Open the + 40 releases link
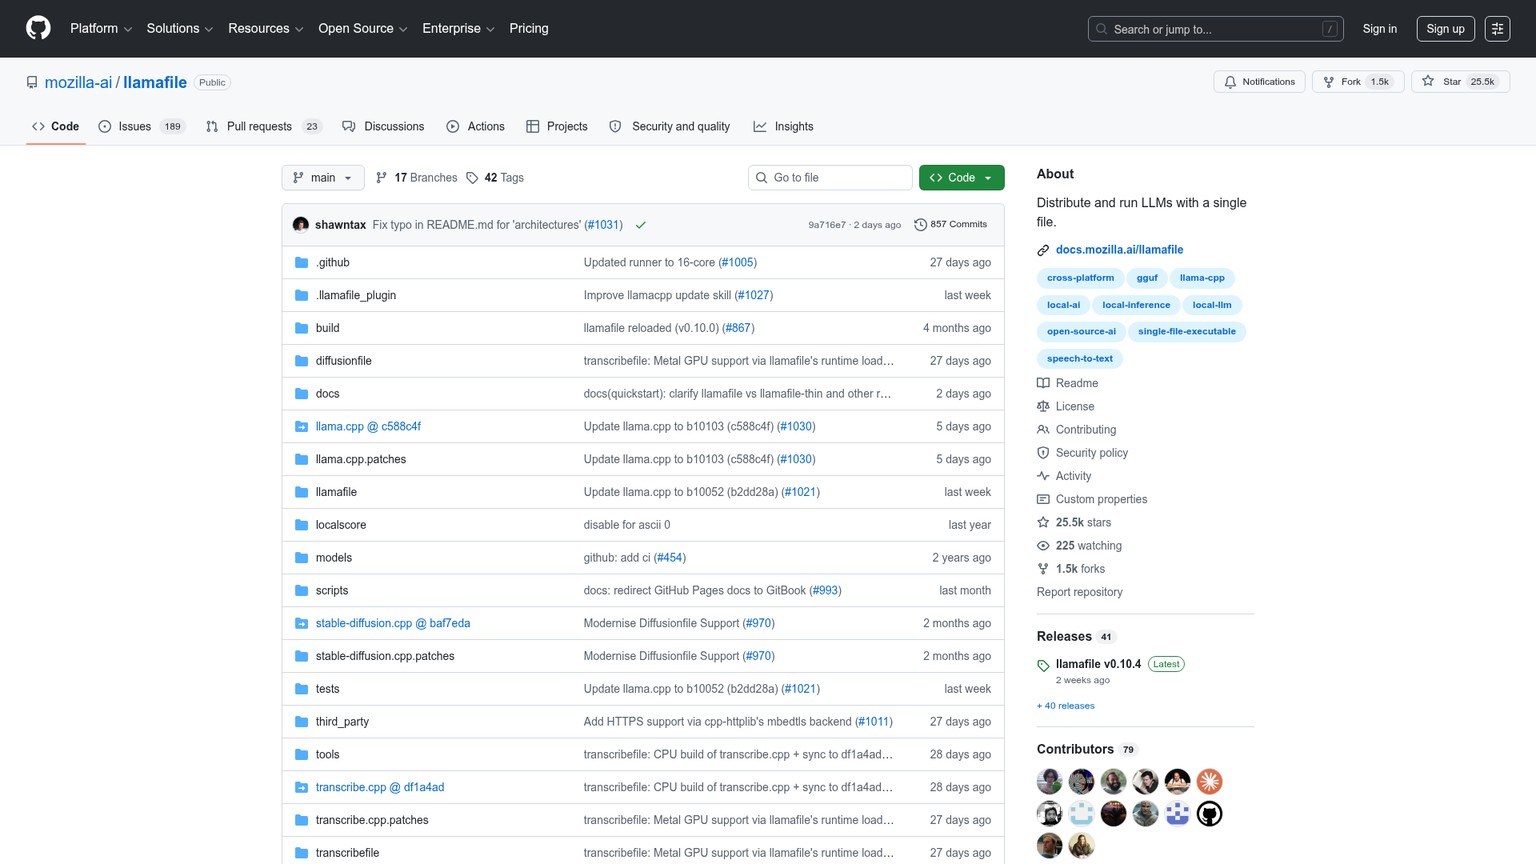The height and width of the screenshot is (864, 1536). click(1066, 706)
